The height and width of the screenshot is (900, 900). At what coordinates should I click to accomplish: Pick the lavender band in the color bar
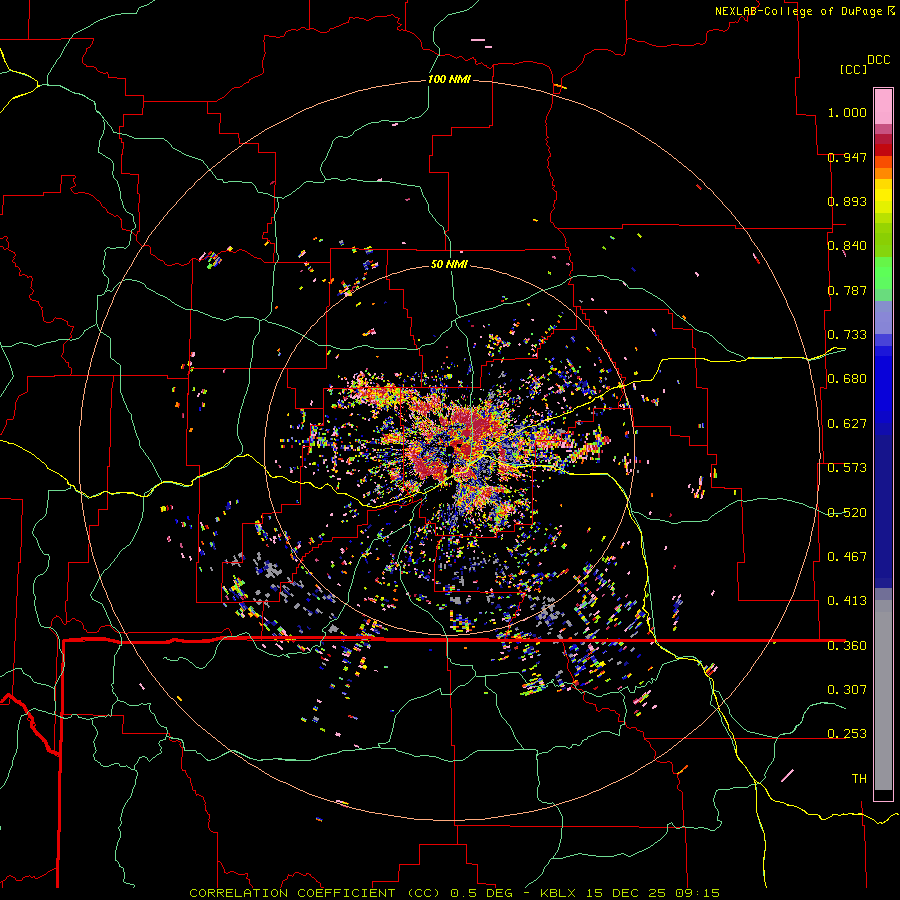pos(883,317)
